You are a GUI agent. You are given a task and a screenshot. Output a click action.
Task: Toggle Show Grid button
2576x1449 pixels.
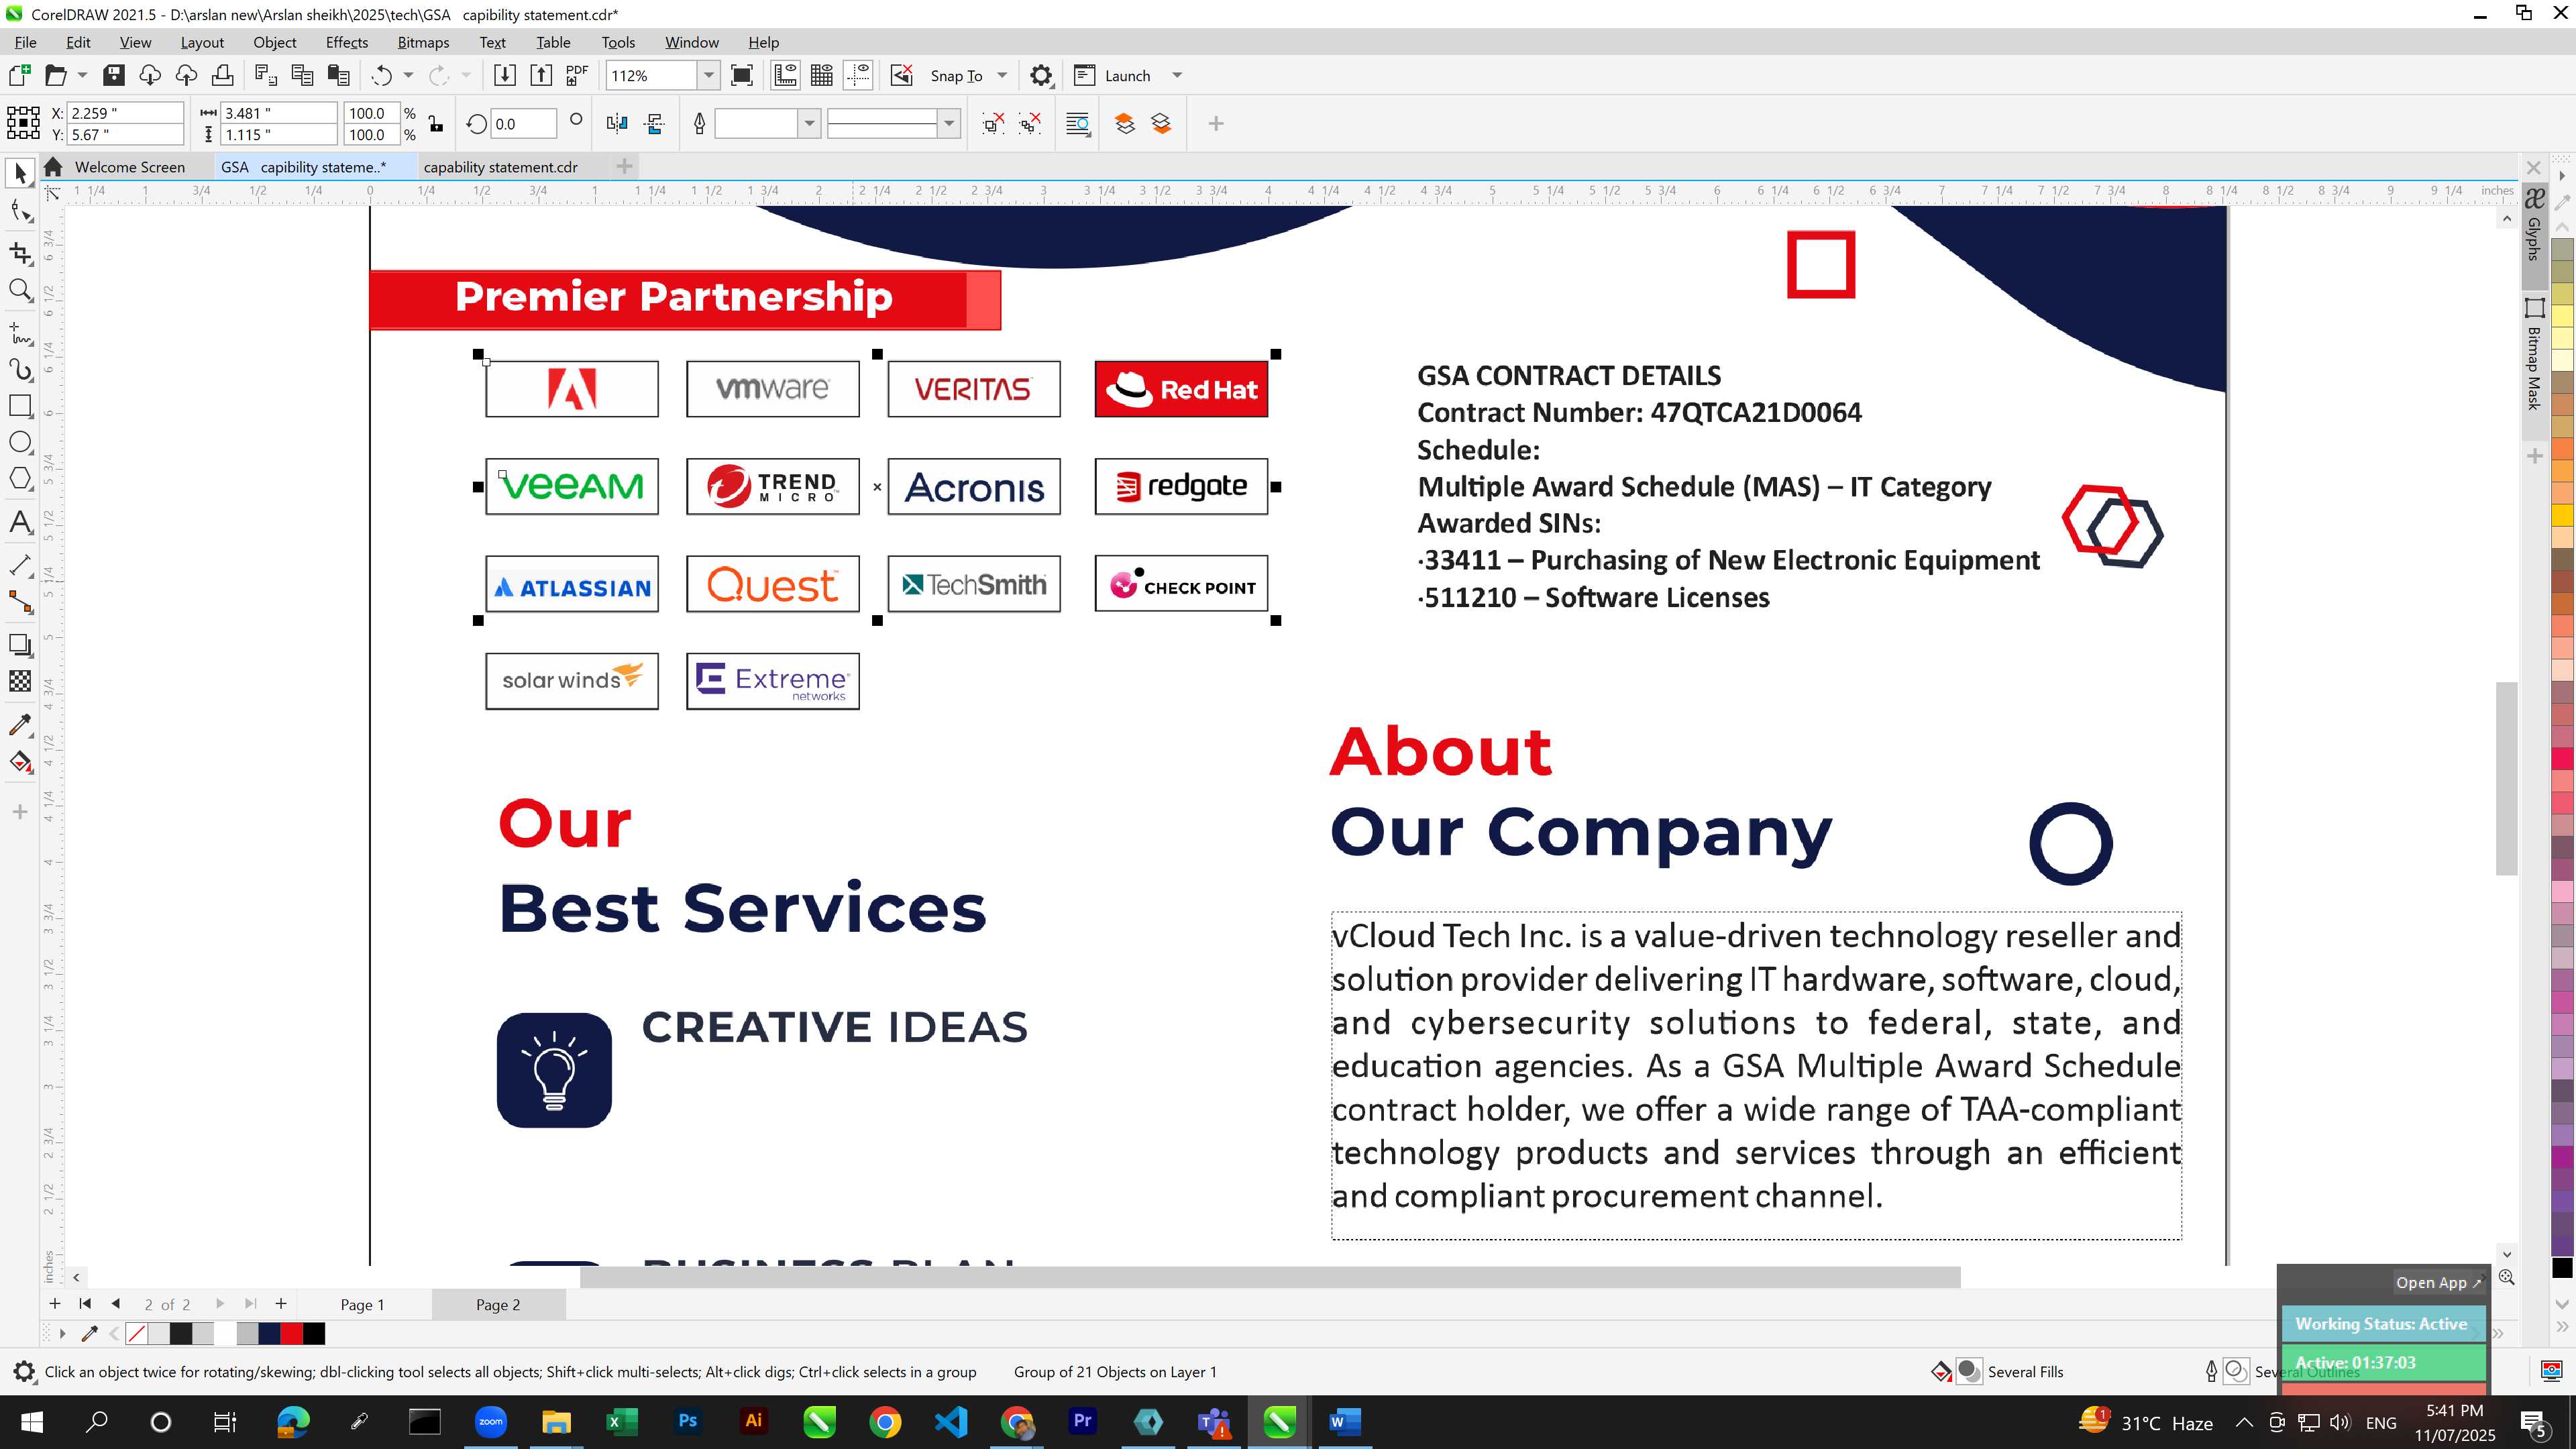tap(822, 75)
